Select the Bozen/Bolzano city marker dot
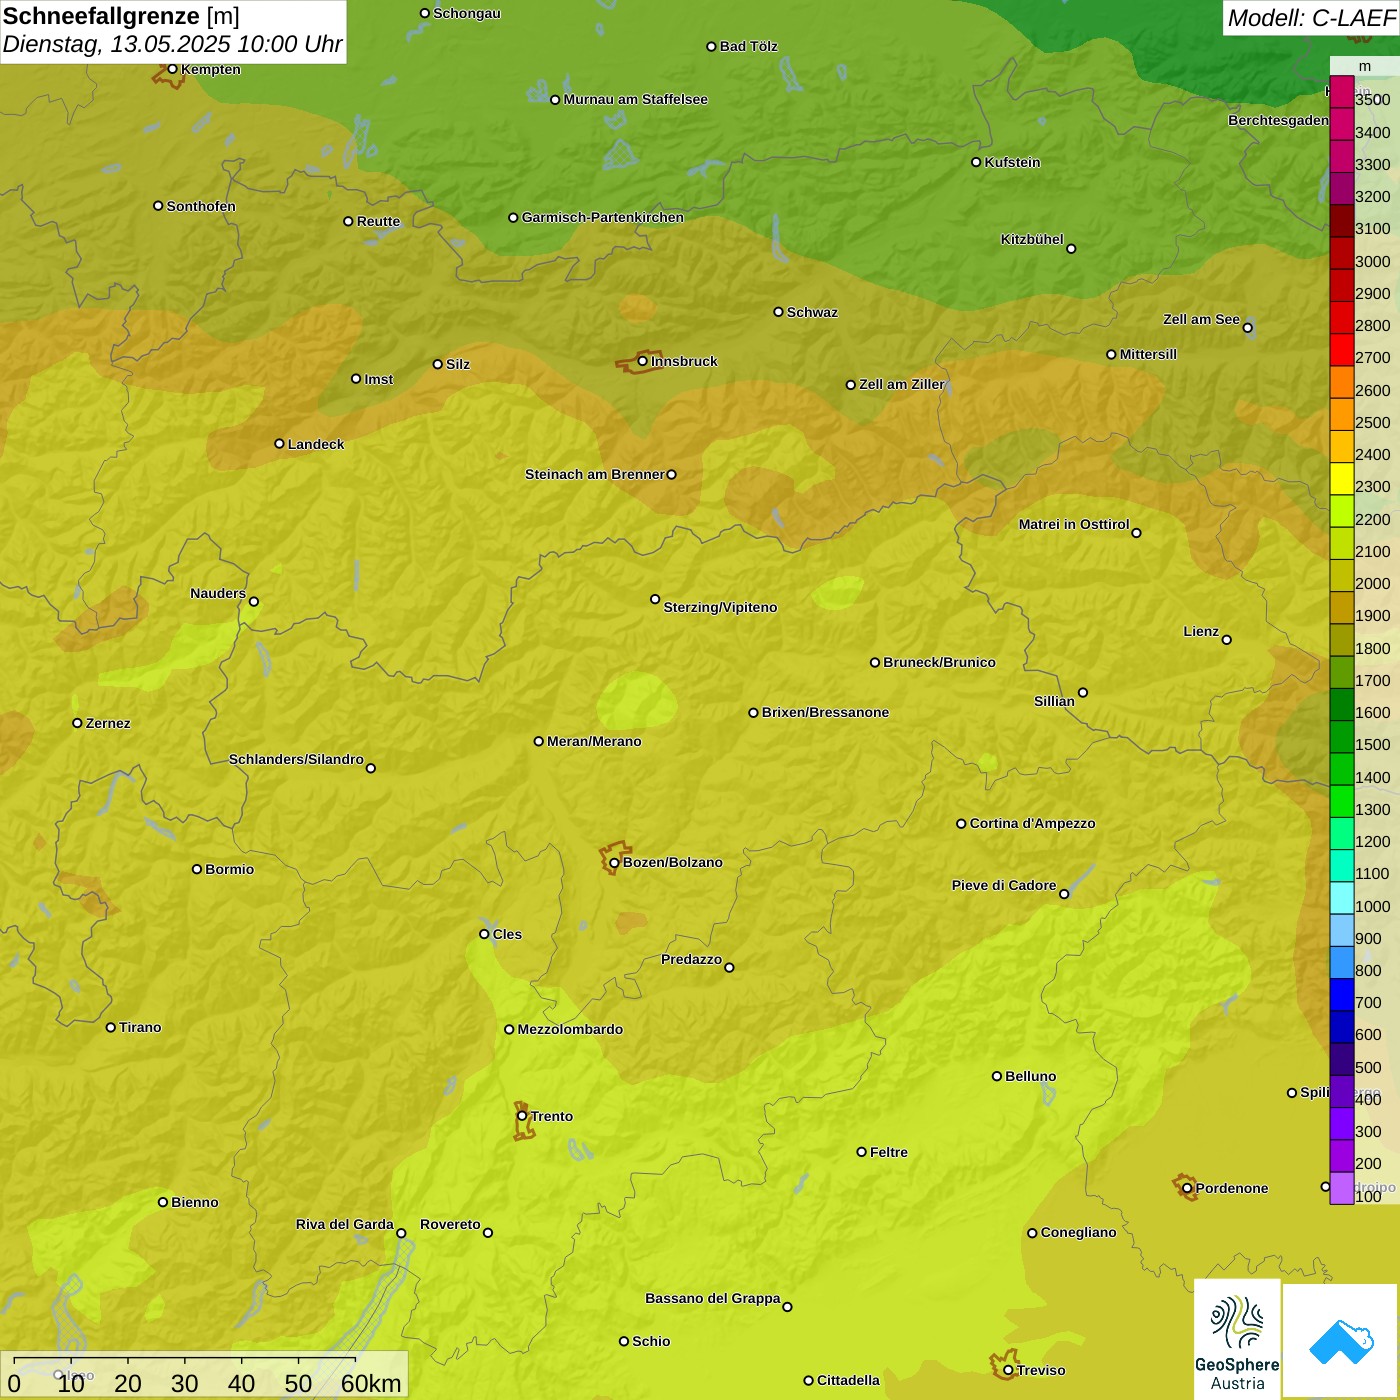 pyautogui.click(x=614, y=863)
